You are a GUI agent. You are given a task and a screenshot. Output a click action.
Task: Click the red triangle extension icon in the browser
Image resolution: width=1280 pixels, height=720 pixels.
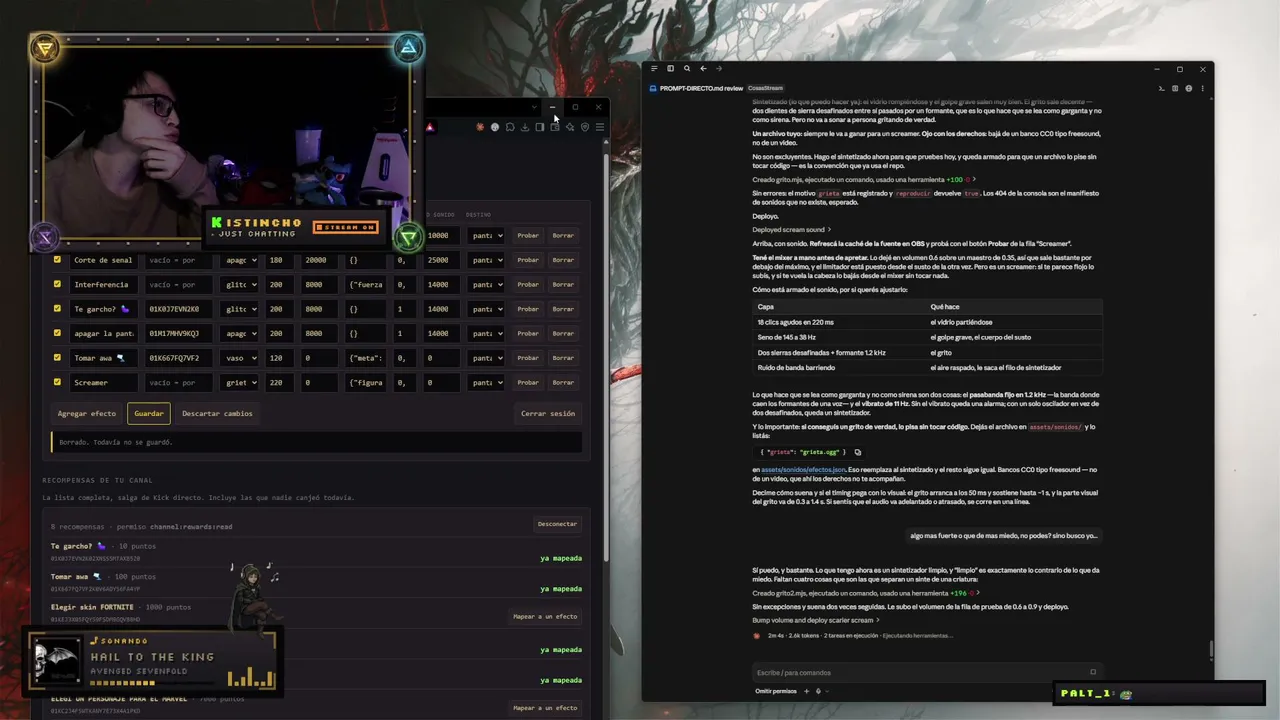click(x=430, y=127)
